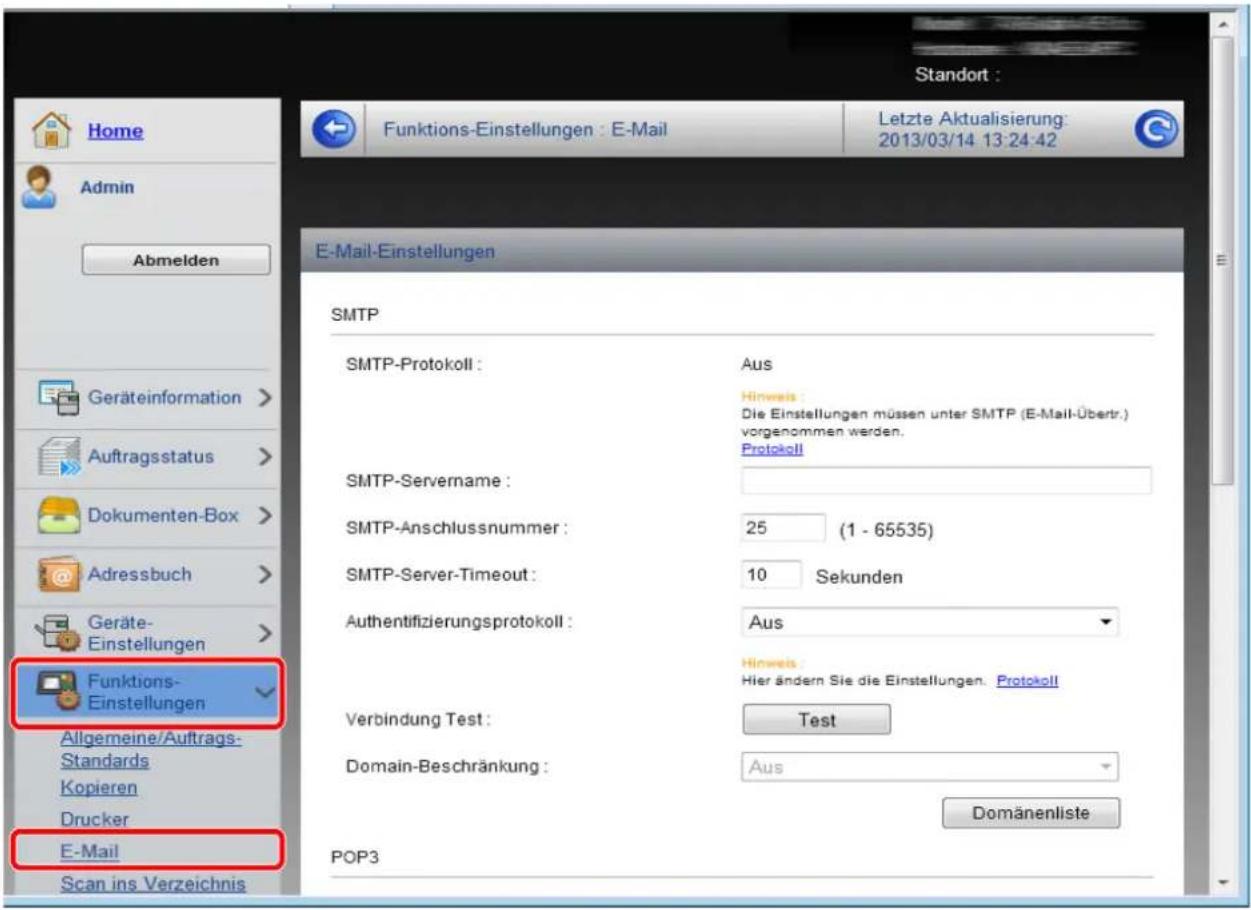Expand the Dokumenten-Box chevron
Screen dimensions: 1251x910
tap(264, 517)
